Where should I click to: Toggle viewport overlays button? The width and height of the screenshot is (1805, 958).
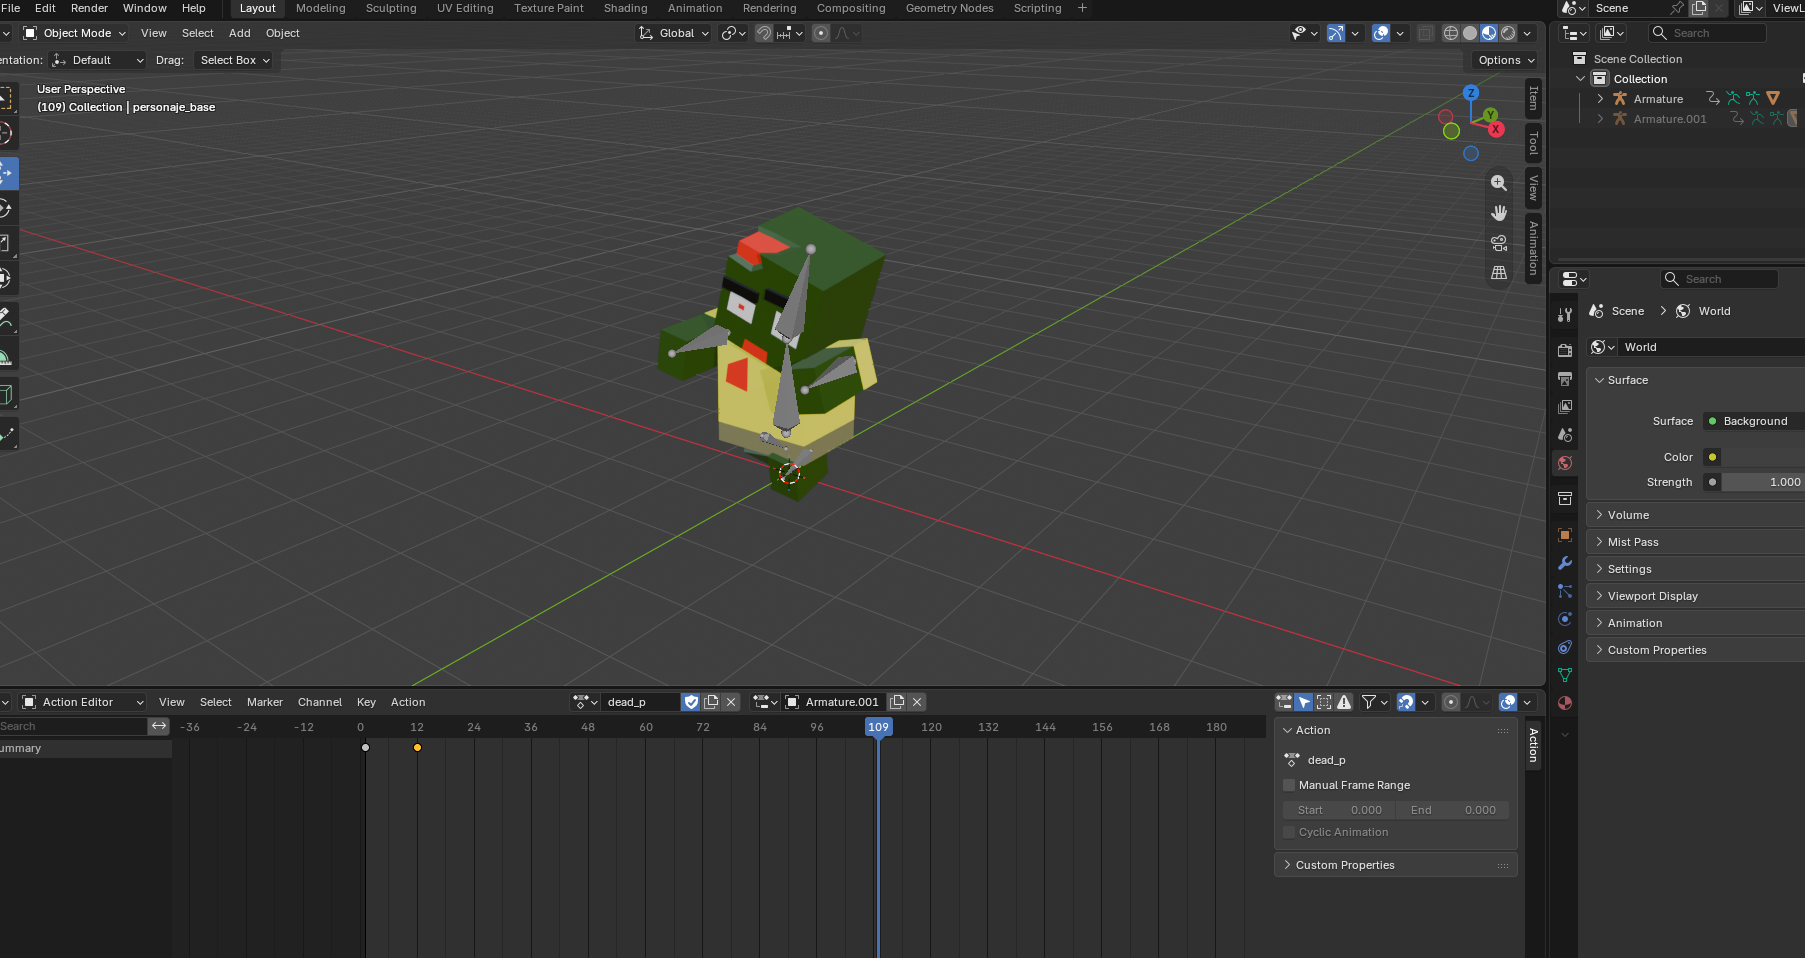(x=1381, y=33)
